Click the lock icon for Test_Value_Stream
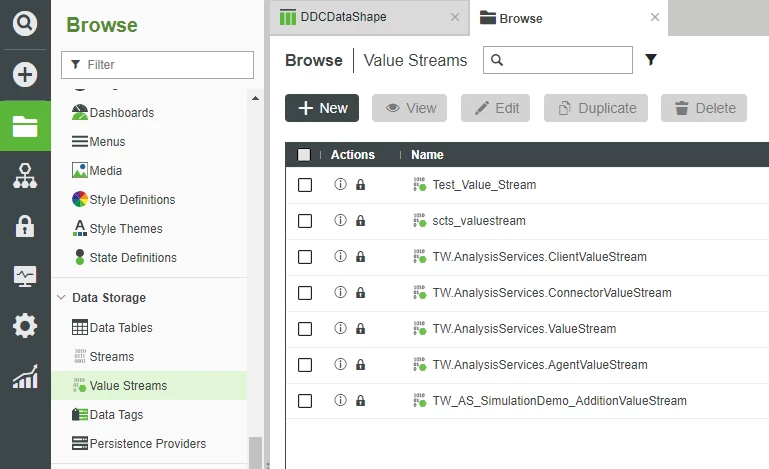 coord(360,184)
